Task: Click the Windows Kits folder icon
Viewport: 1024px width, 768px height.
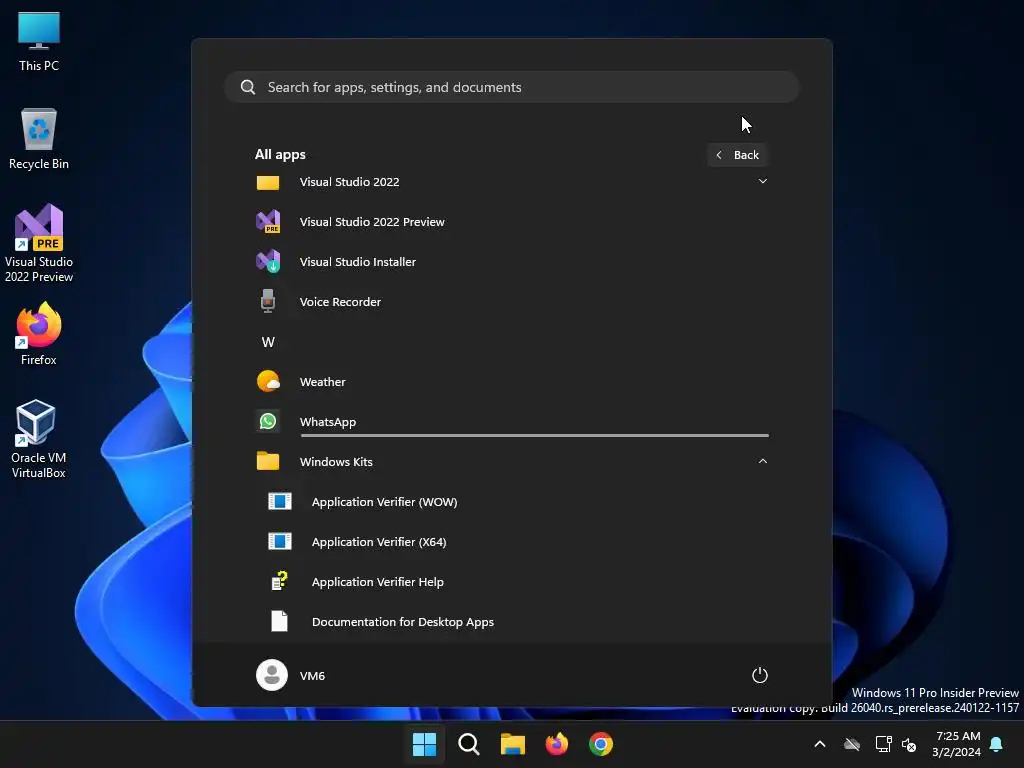Action: click(x=268, y=461)
